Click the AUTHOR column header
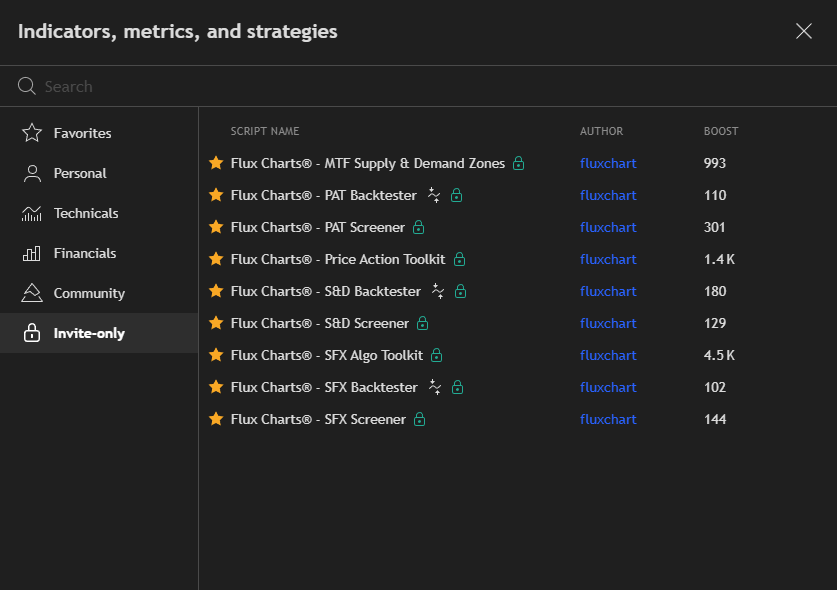This screenshot has height=590, width=837. 602,131
